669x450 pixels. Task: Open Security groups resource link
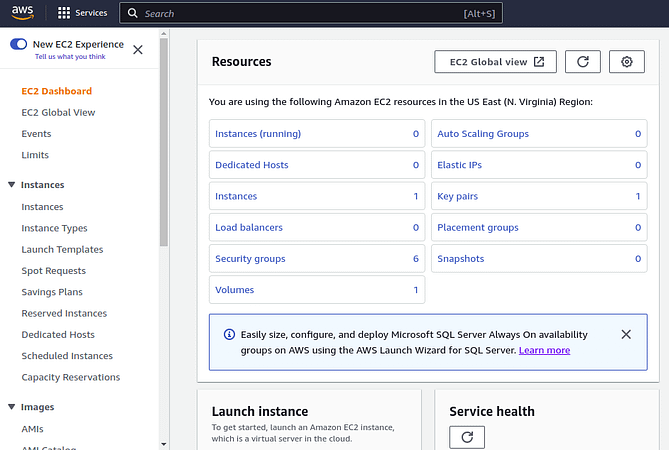[x=250, y=259]
